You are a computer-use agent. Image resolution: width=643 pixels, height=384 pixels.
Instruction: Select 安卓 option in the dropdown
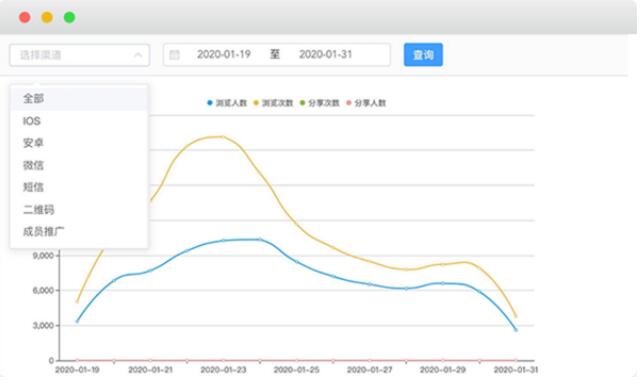(79, 143)
